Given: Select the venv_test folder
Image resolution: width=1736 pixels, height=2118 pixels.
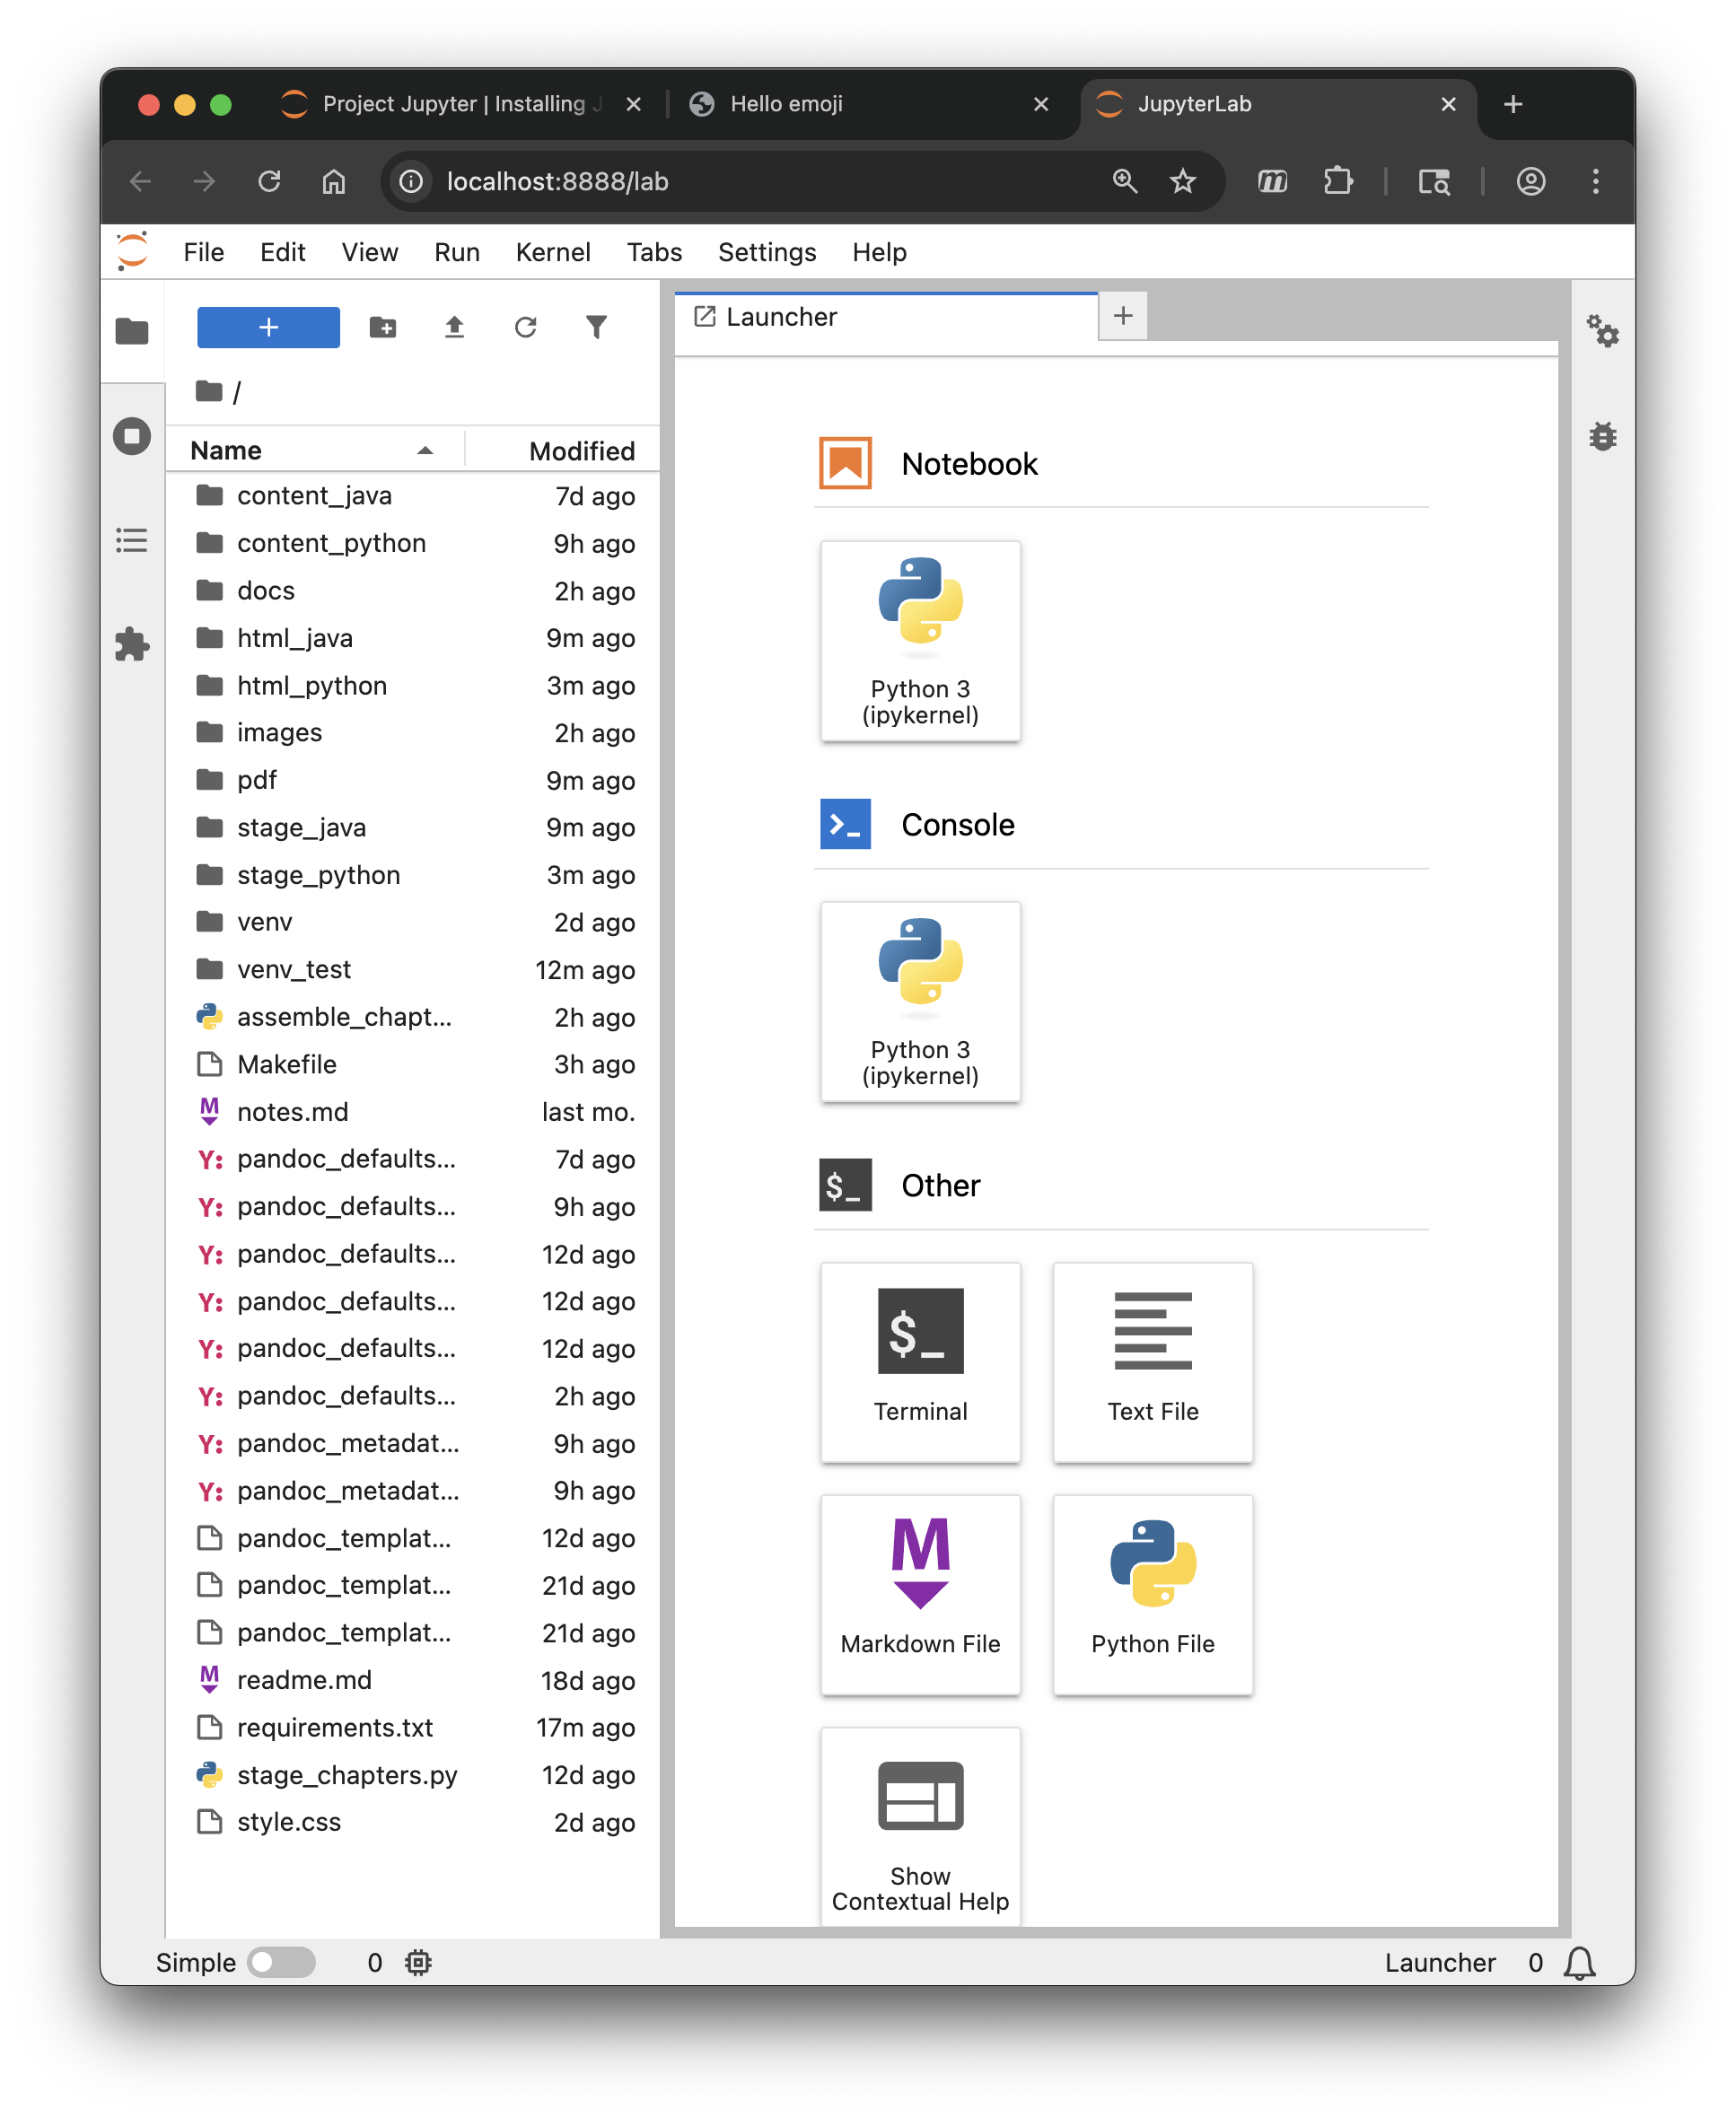Looking at the screenshot, I should pos(413,970).
